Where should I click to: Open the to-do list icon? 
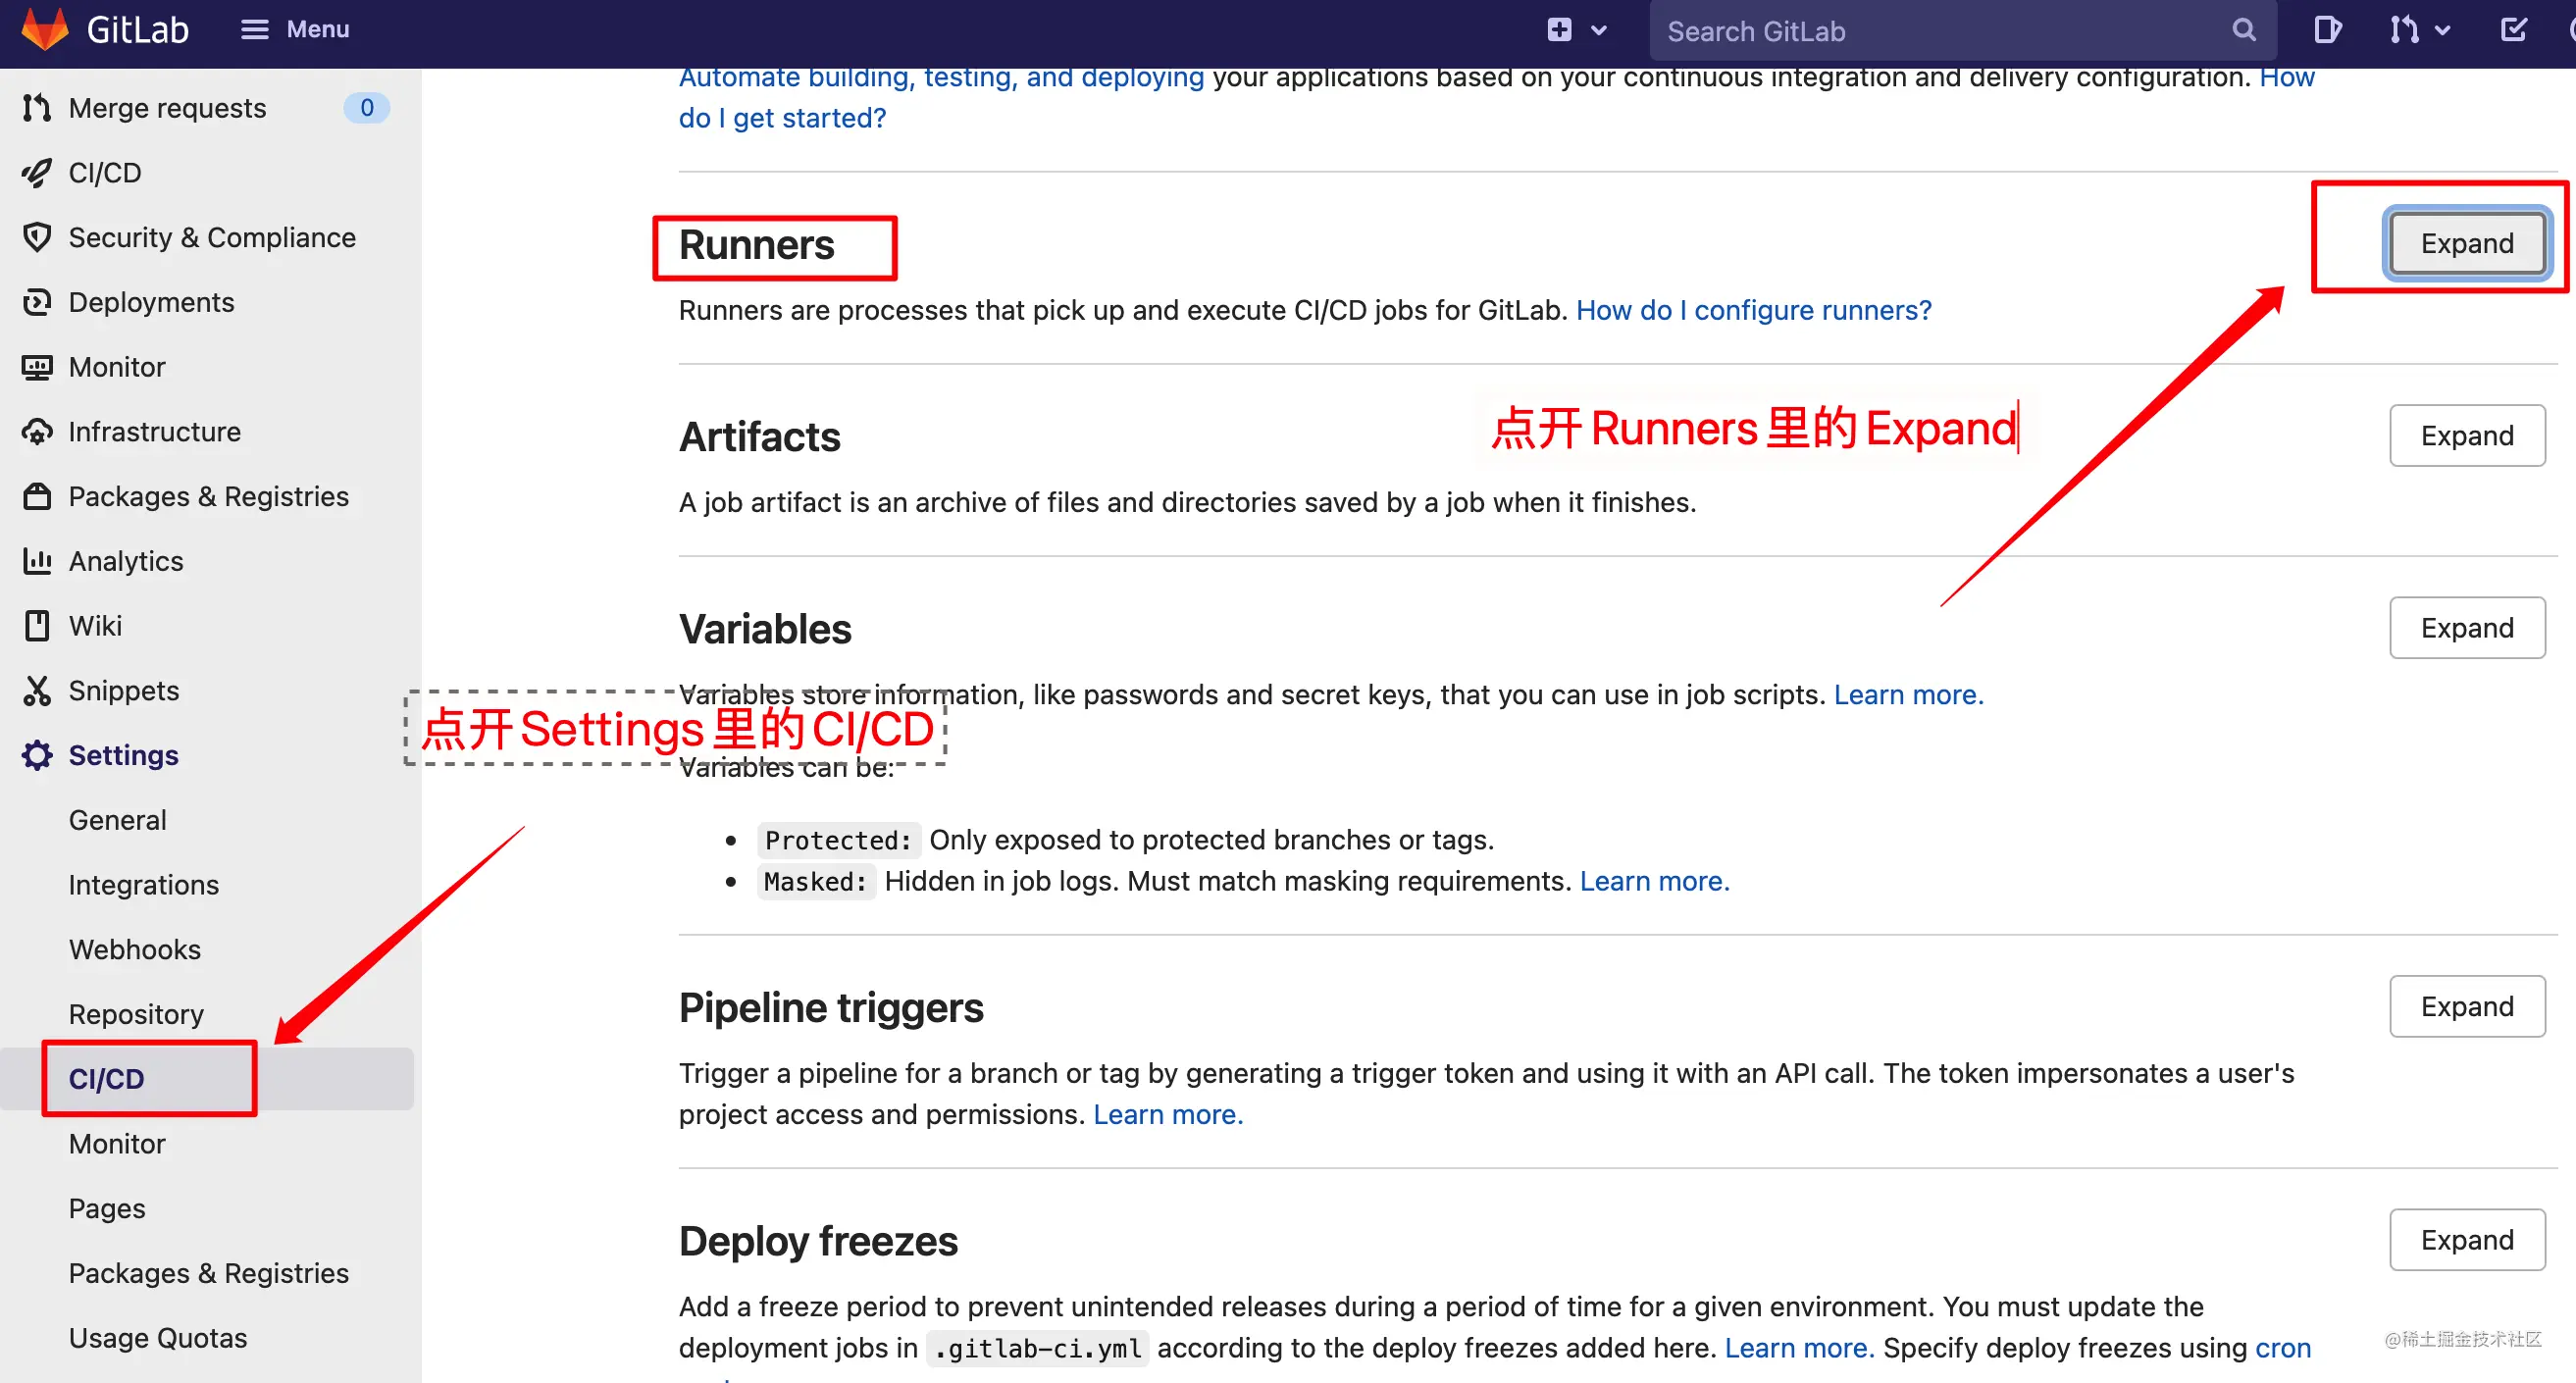(2513, 29)
